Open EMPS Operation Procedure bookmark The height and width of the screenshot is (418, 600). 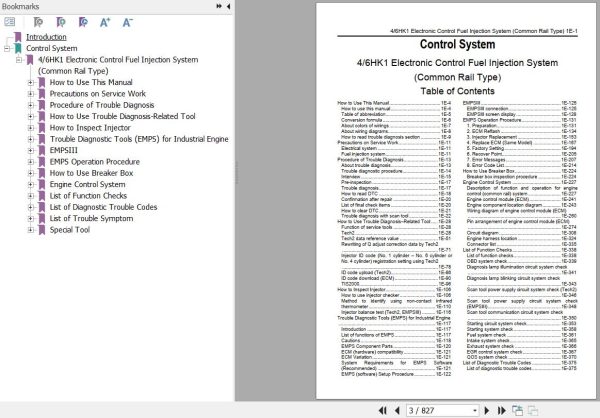[x=95, y=162]
